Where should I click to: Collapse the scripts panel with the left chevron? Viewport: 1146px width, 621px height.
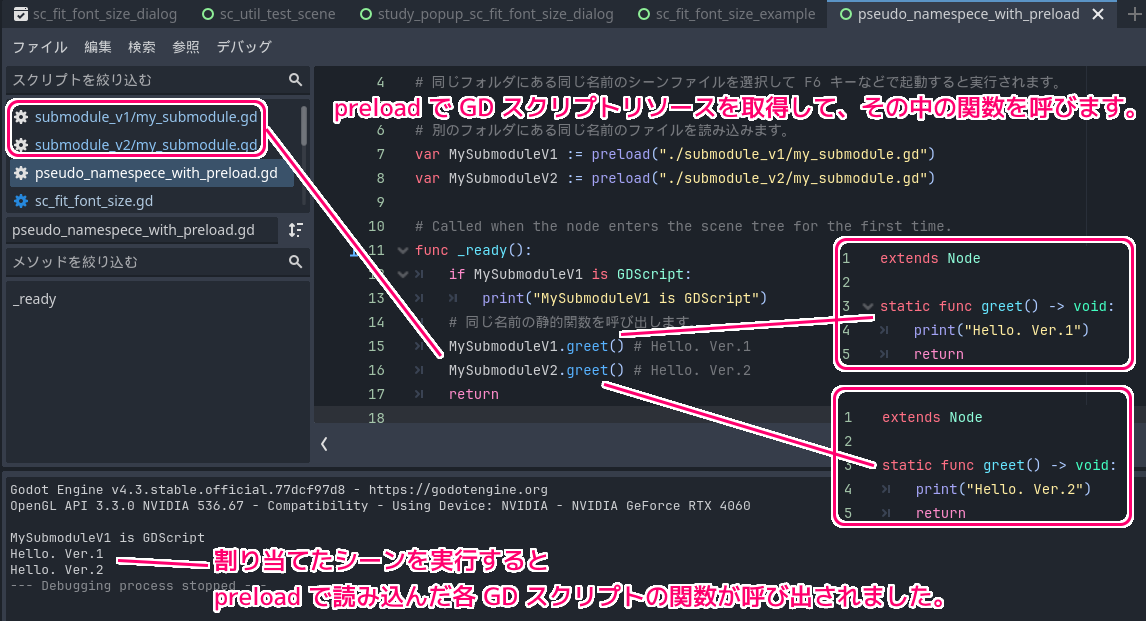coord(324,443)
